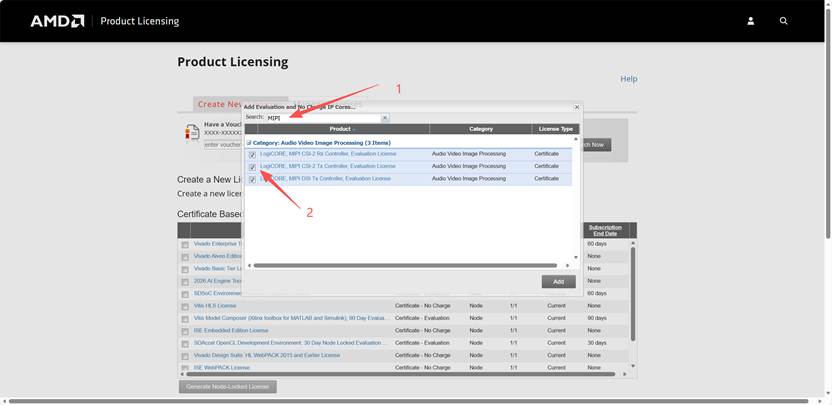Click the dialog's horizontal scrollbar
This screenshot has width=832, height=405.
click(x=405, y=265)
